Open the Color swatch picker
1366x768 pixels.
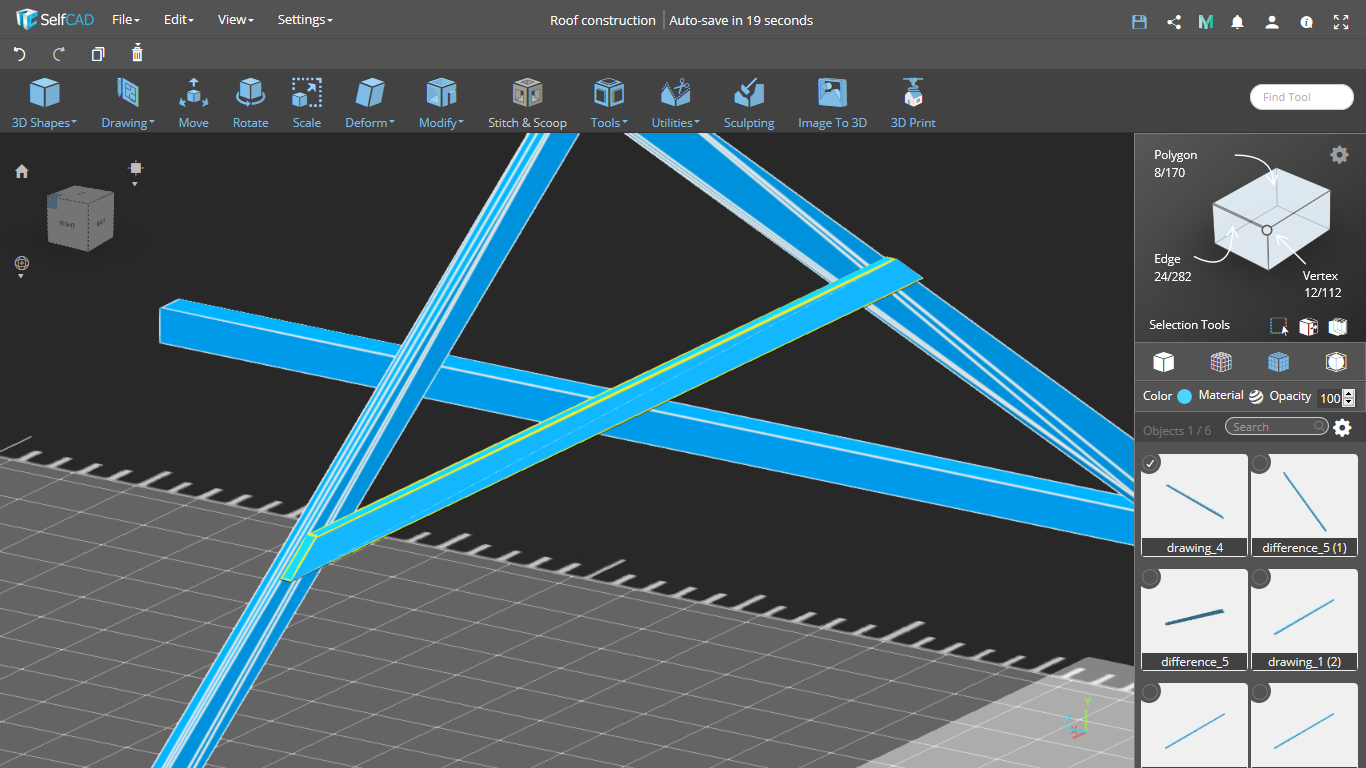(x=1184, y=396)
